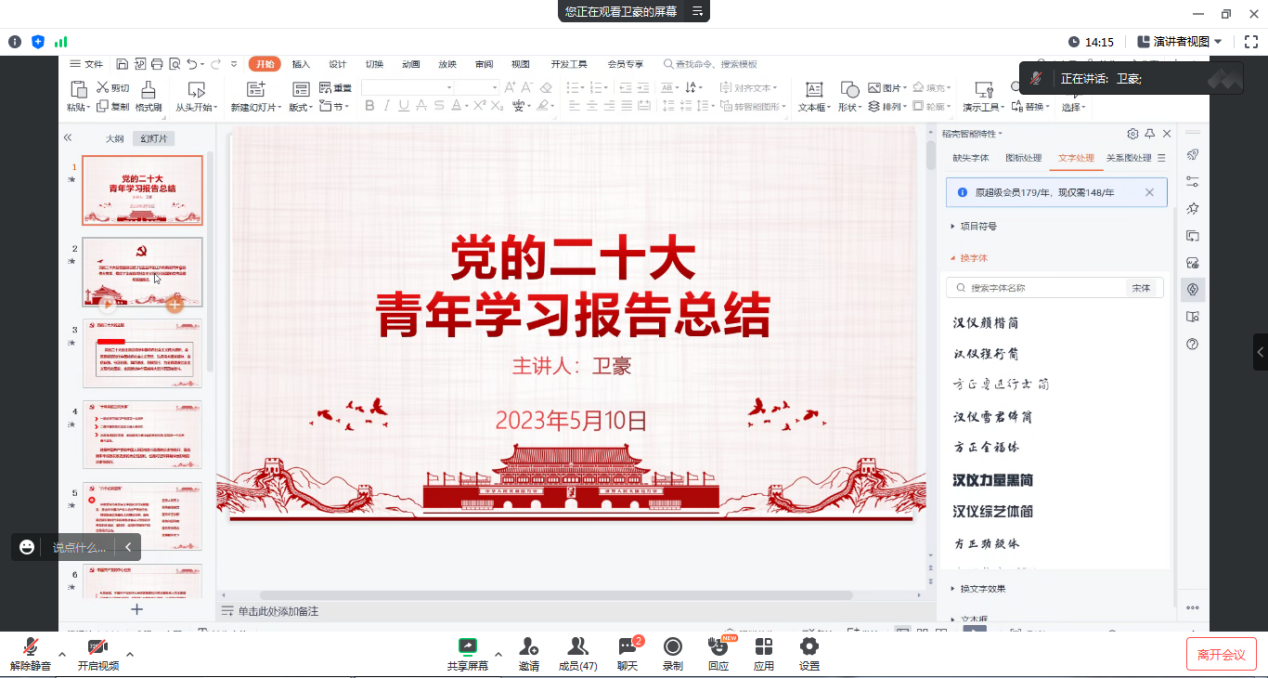The width and height of the screenshot is (1268, 678).
Task: Open Speaker View (演讲者视图) dropdown
Action: point(1180,42)
